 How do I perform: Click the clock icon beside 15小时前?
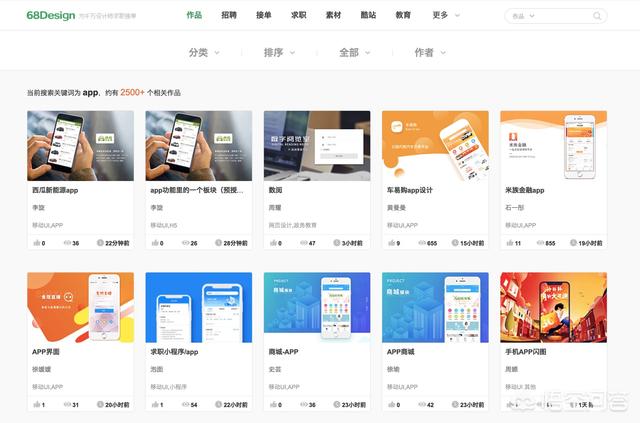pyautogui.click(x=455, y=243)
